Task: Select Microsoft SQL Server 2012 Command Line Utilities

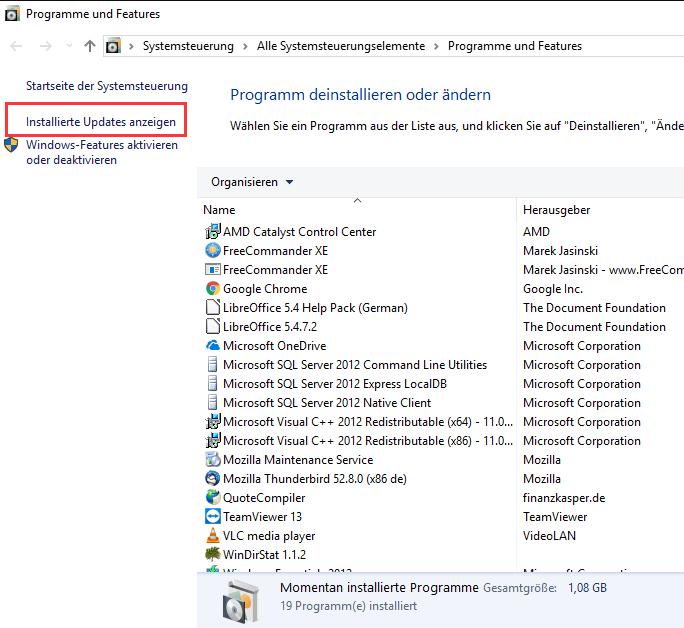Action: click(355, 365)
